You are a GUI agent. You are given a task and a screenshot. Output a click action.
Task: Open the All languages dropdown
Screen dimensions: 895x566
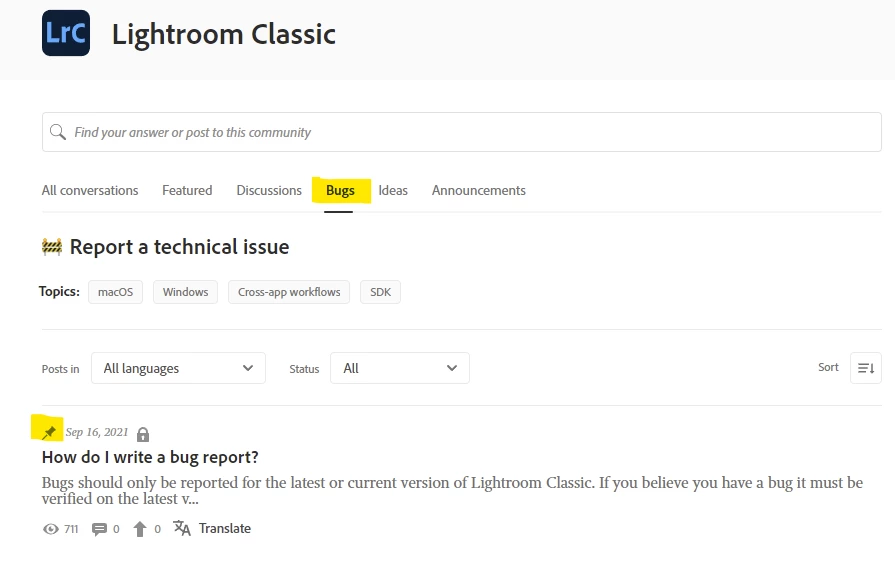click(x=178, y=368)
